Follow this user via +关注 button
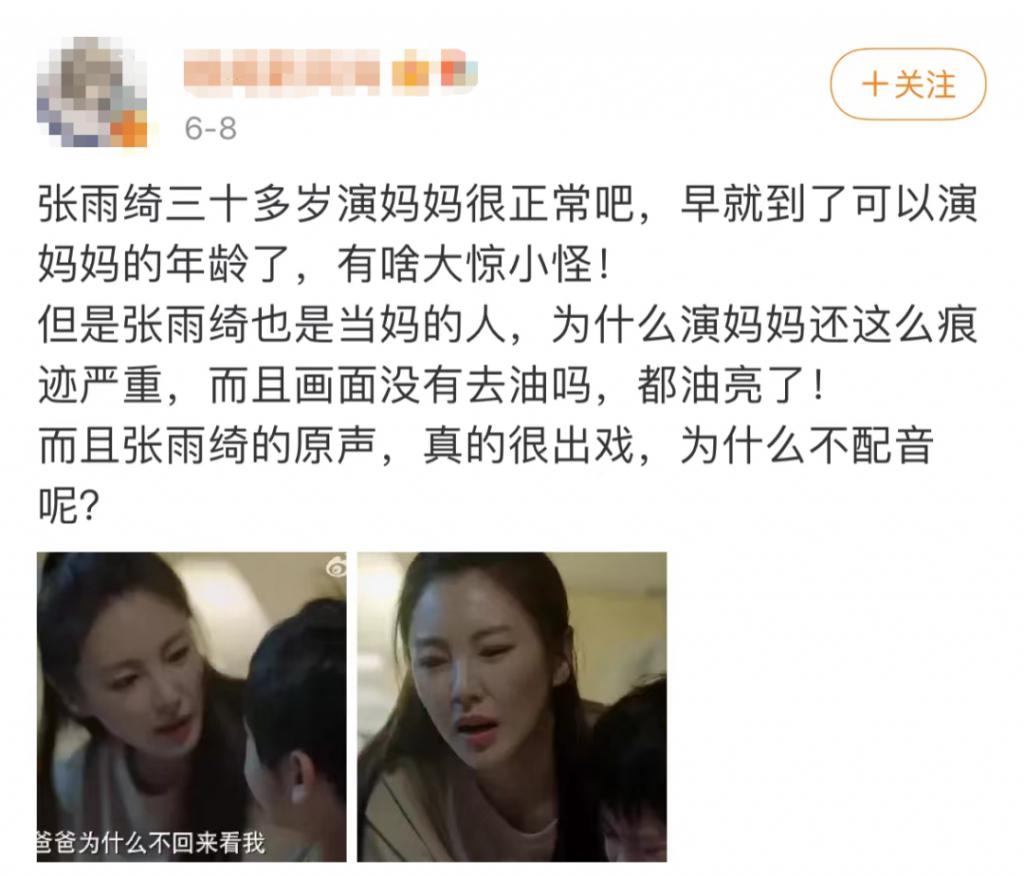 point(908,84)
